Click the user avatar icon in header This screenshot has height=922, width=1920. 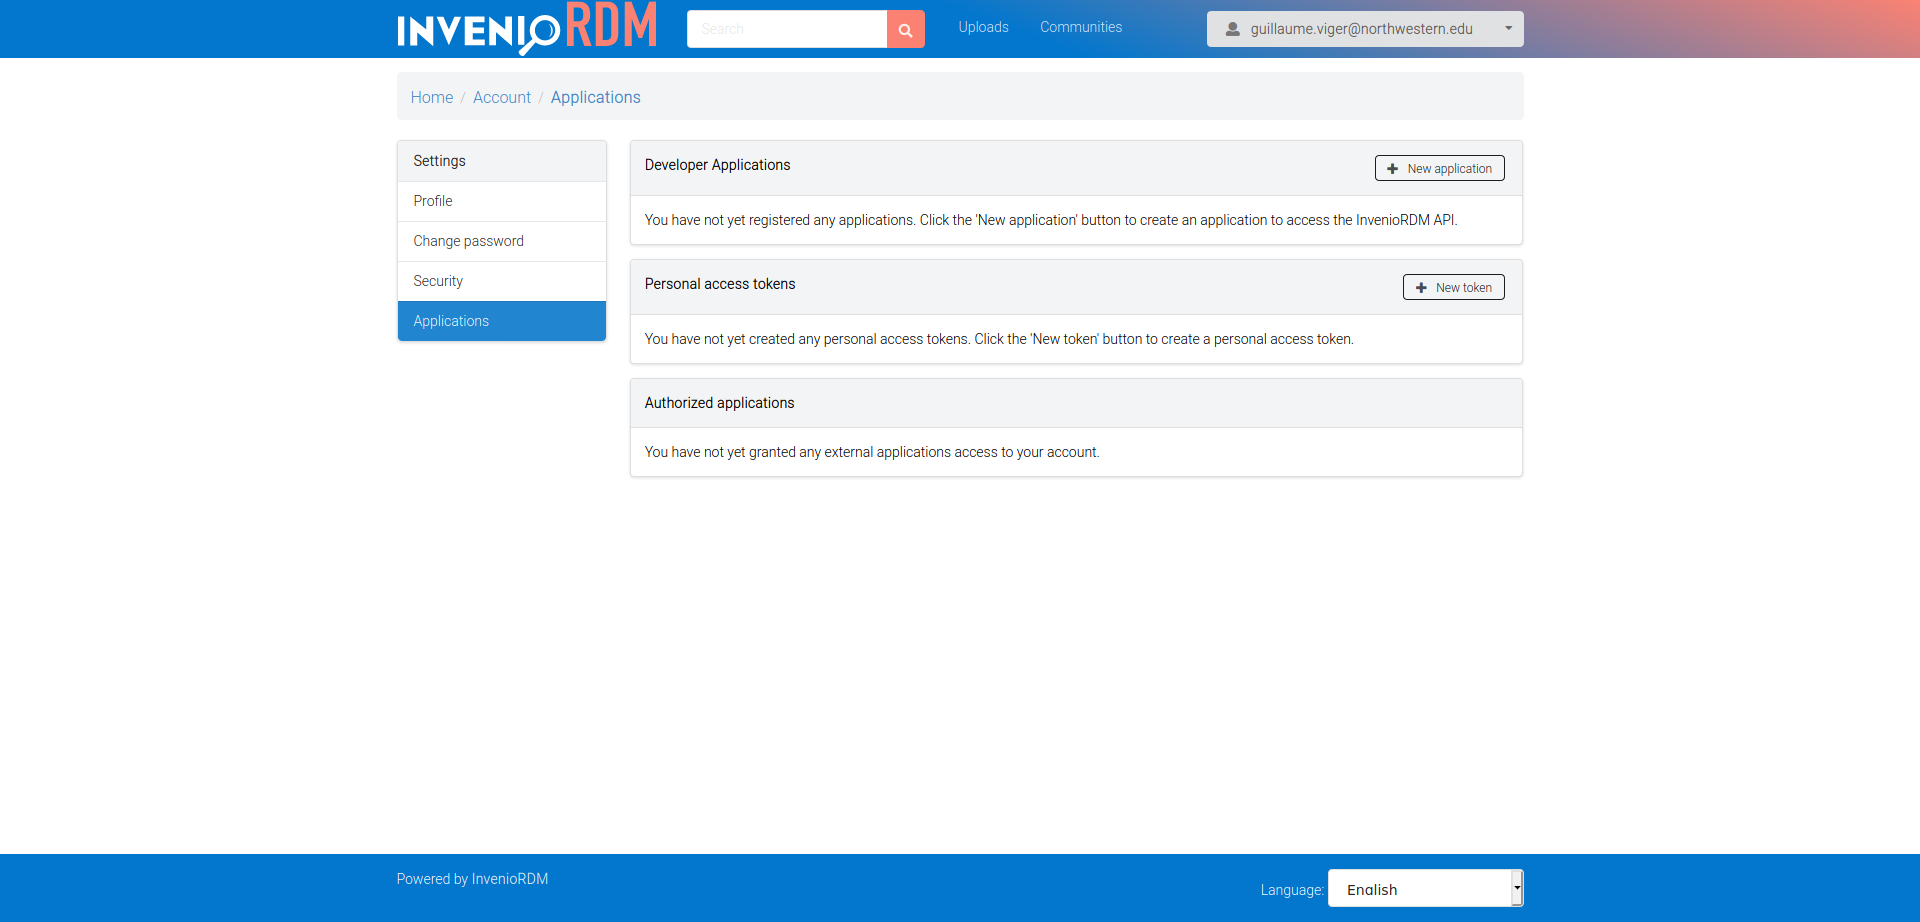point(1232,29)
